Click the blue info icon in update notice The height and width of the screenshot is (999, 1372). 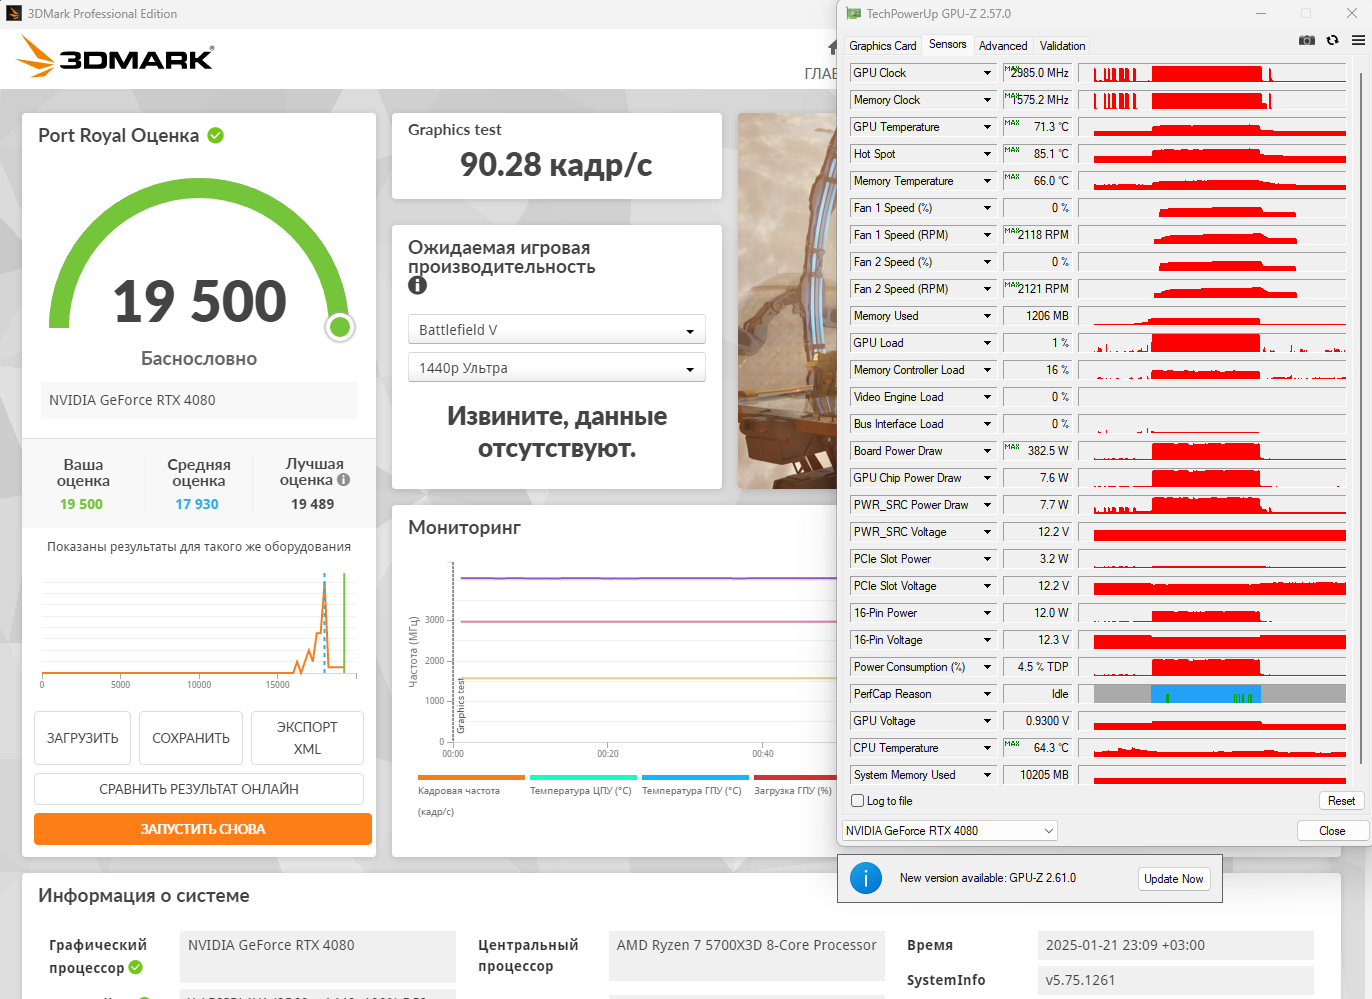click(x=866, y=878)
